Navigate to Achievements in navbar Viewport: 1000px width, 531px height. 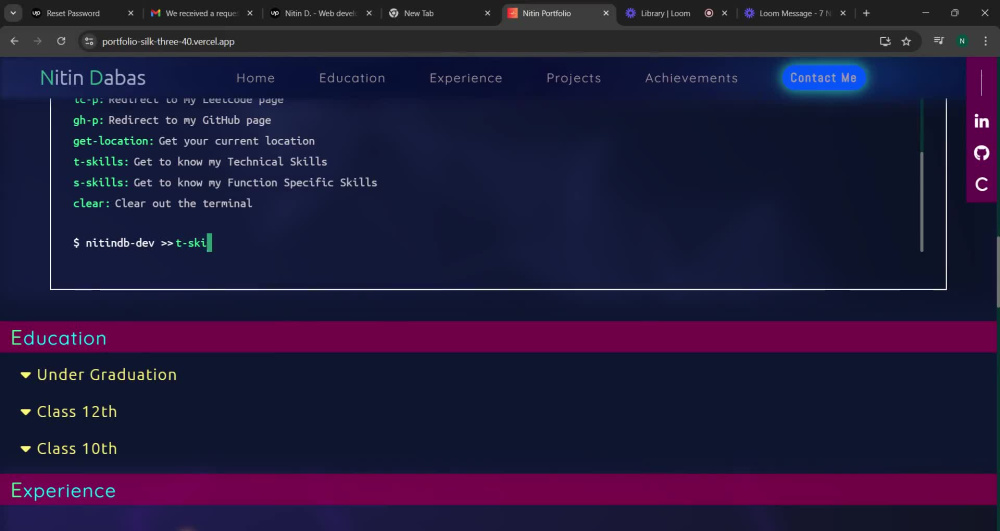point(691,78)
